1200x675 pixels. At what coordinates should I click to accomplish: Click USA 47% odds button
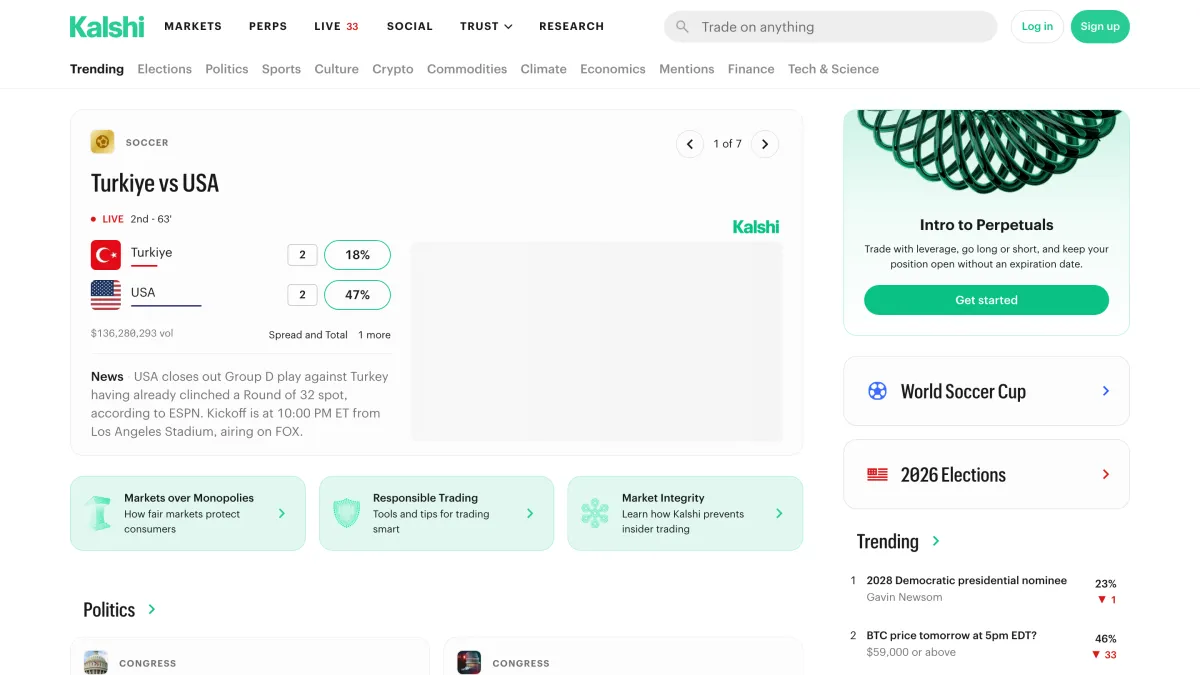click(x=357, y=295)
